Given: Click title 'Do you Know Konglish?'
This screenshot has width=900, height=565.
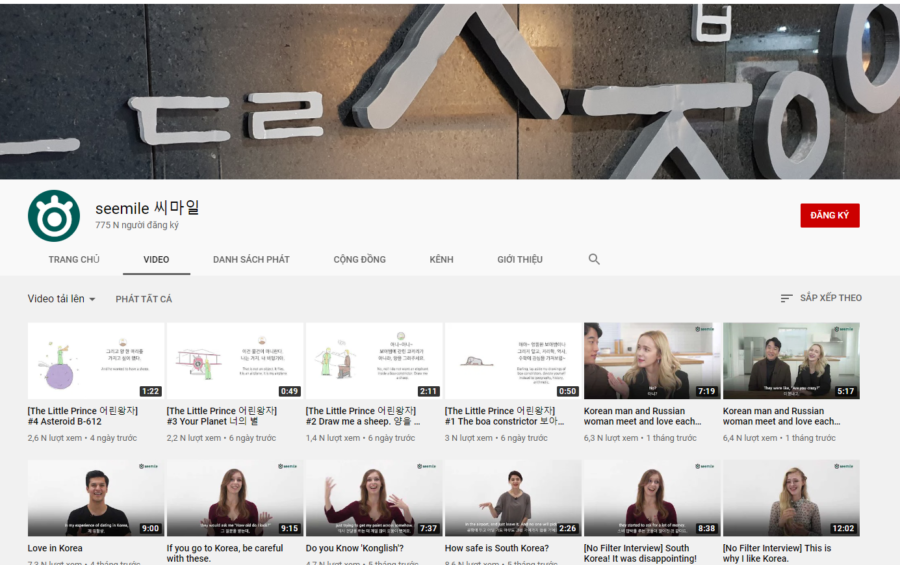Looking at the screenshot, I should pyautogui.click(x=355, y=548).
